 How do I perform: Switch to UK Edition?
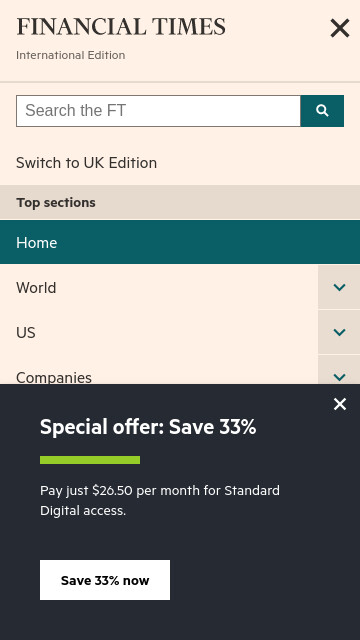click(87, 163)
